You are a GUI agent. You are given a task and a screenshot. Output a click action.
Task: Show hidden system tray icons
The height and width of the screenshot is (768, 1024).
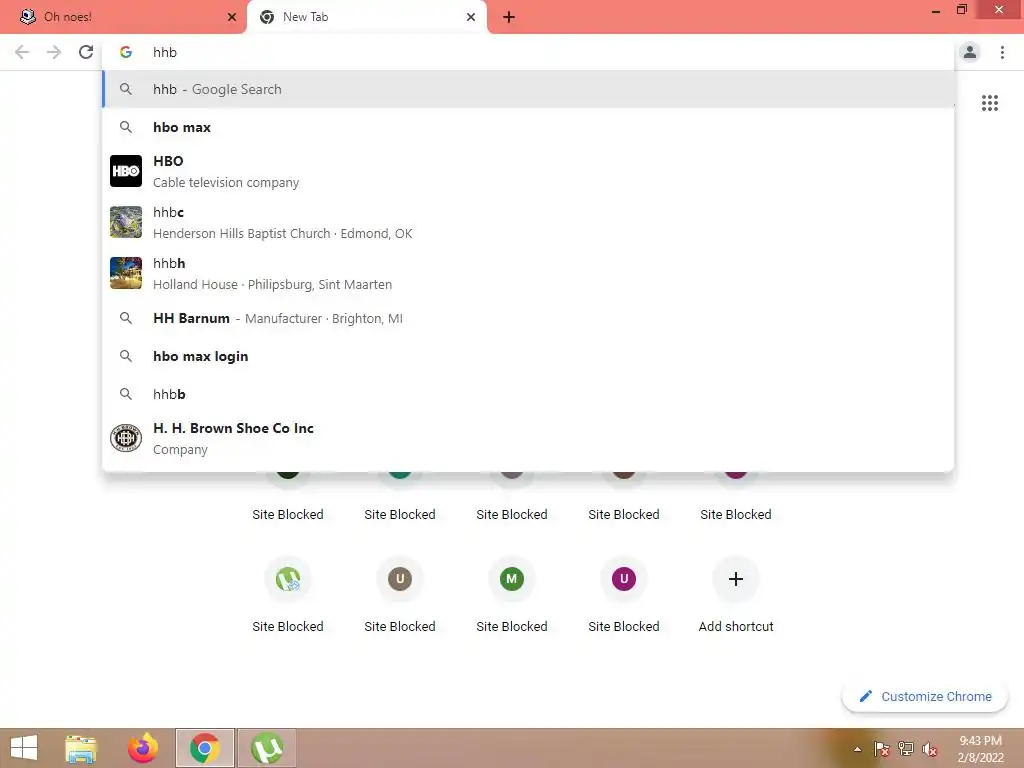point(857,749)
